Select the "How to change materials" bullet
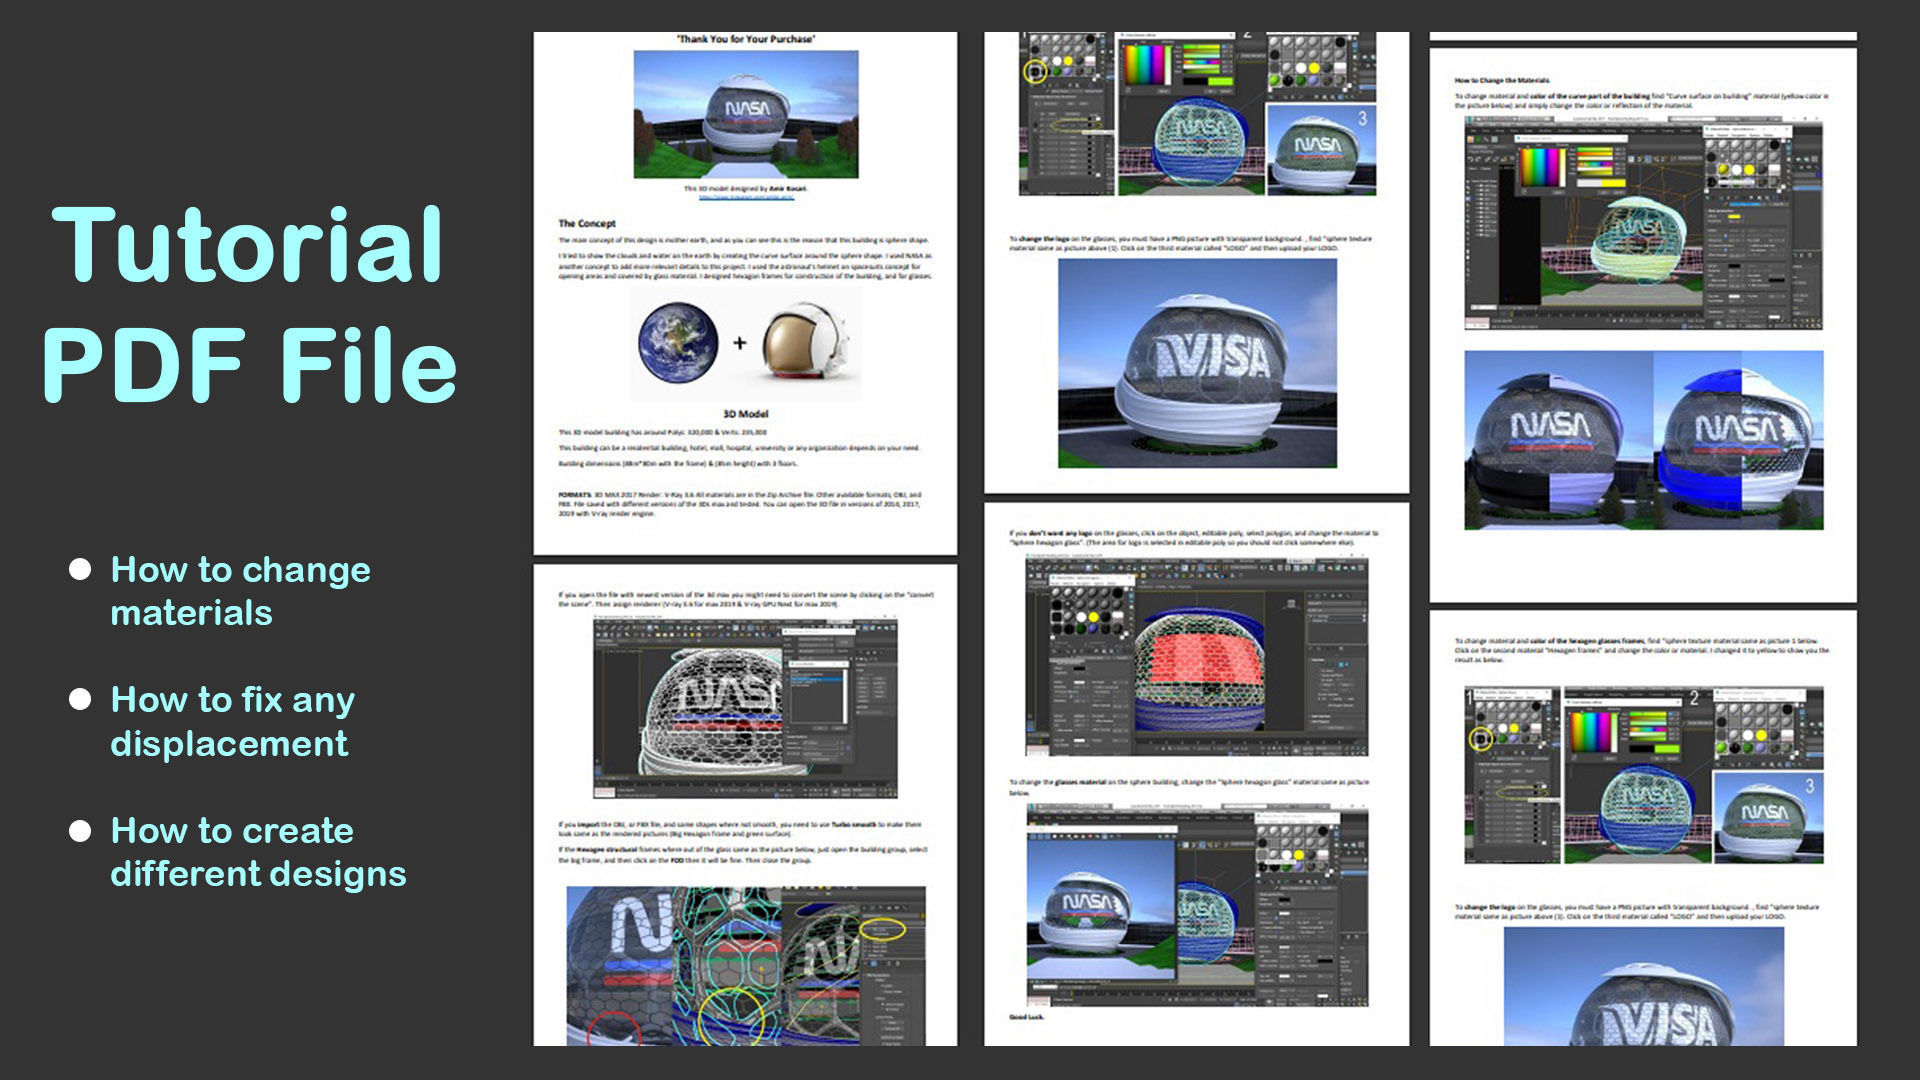The height and width of the screenshot is (1080, 1920). click(240, 590)
